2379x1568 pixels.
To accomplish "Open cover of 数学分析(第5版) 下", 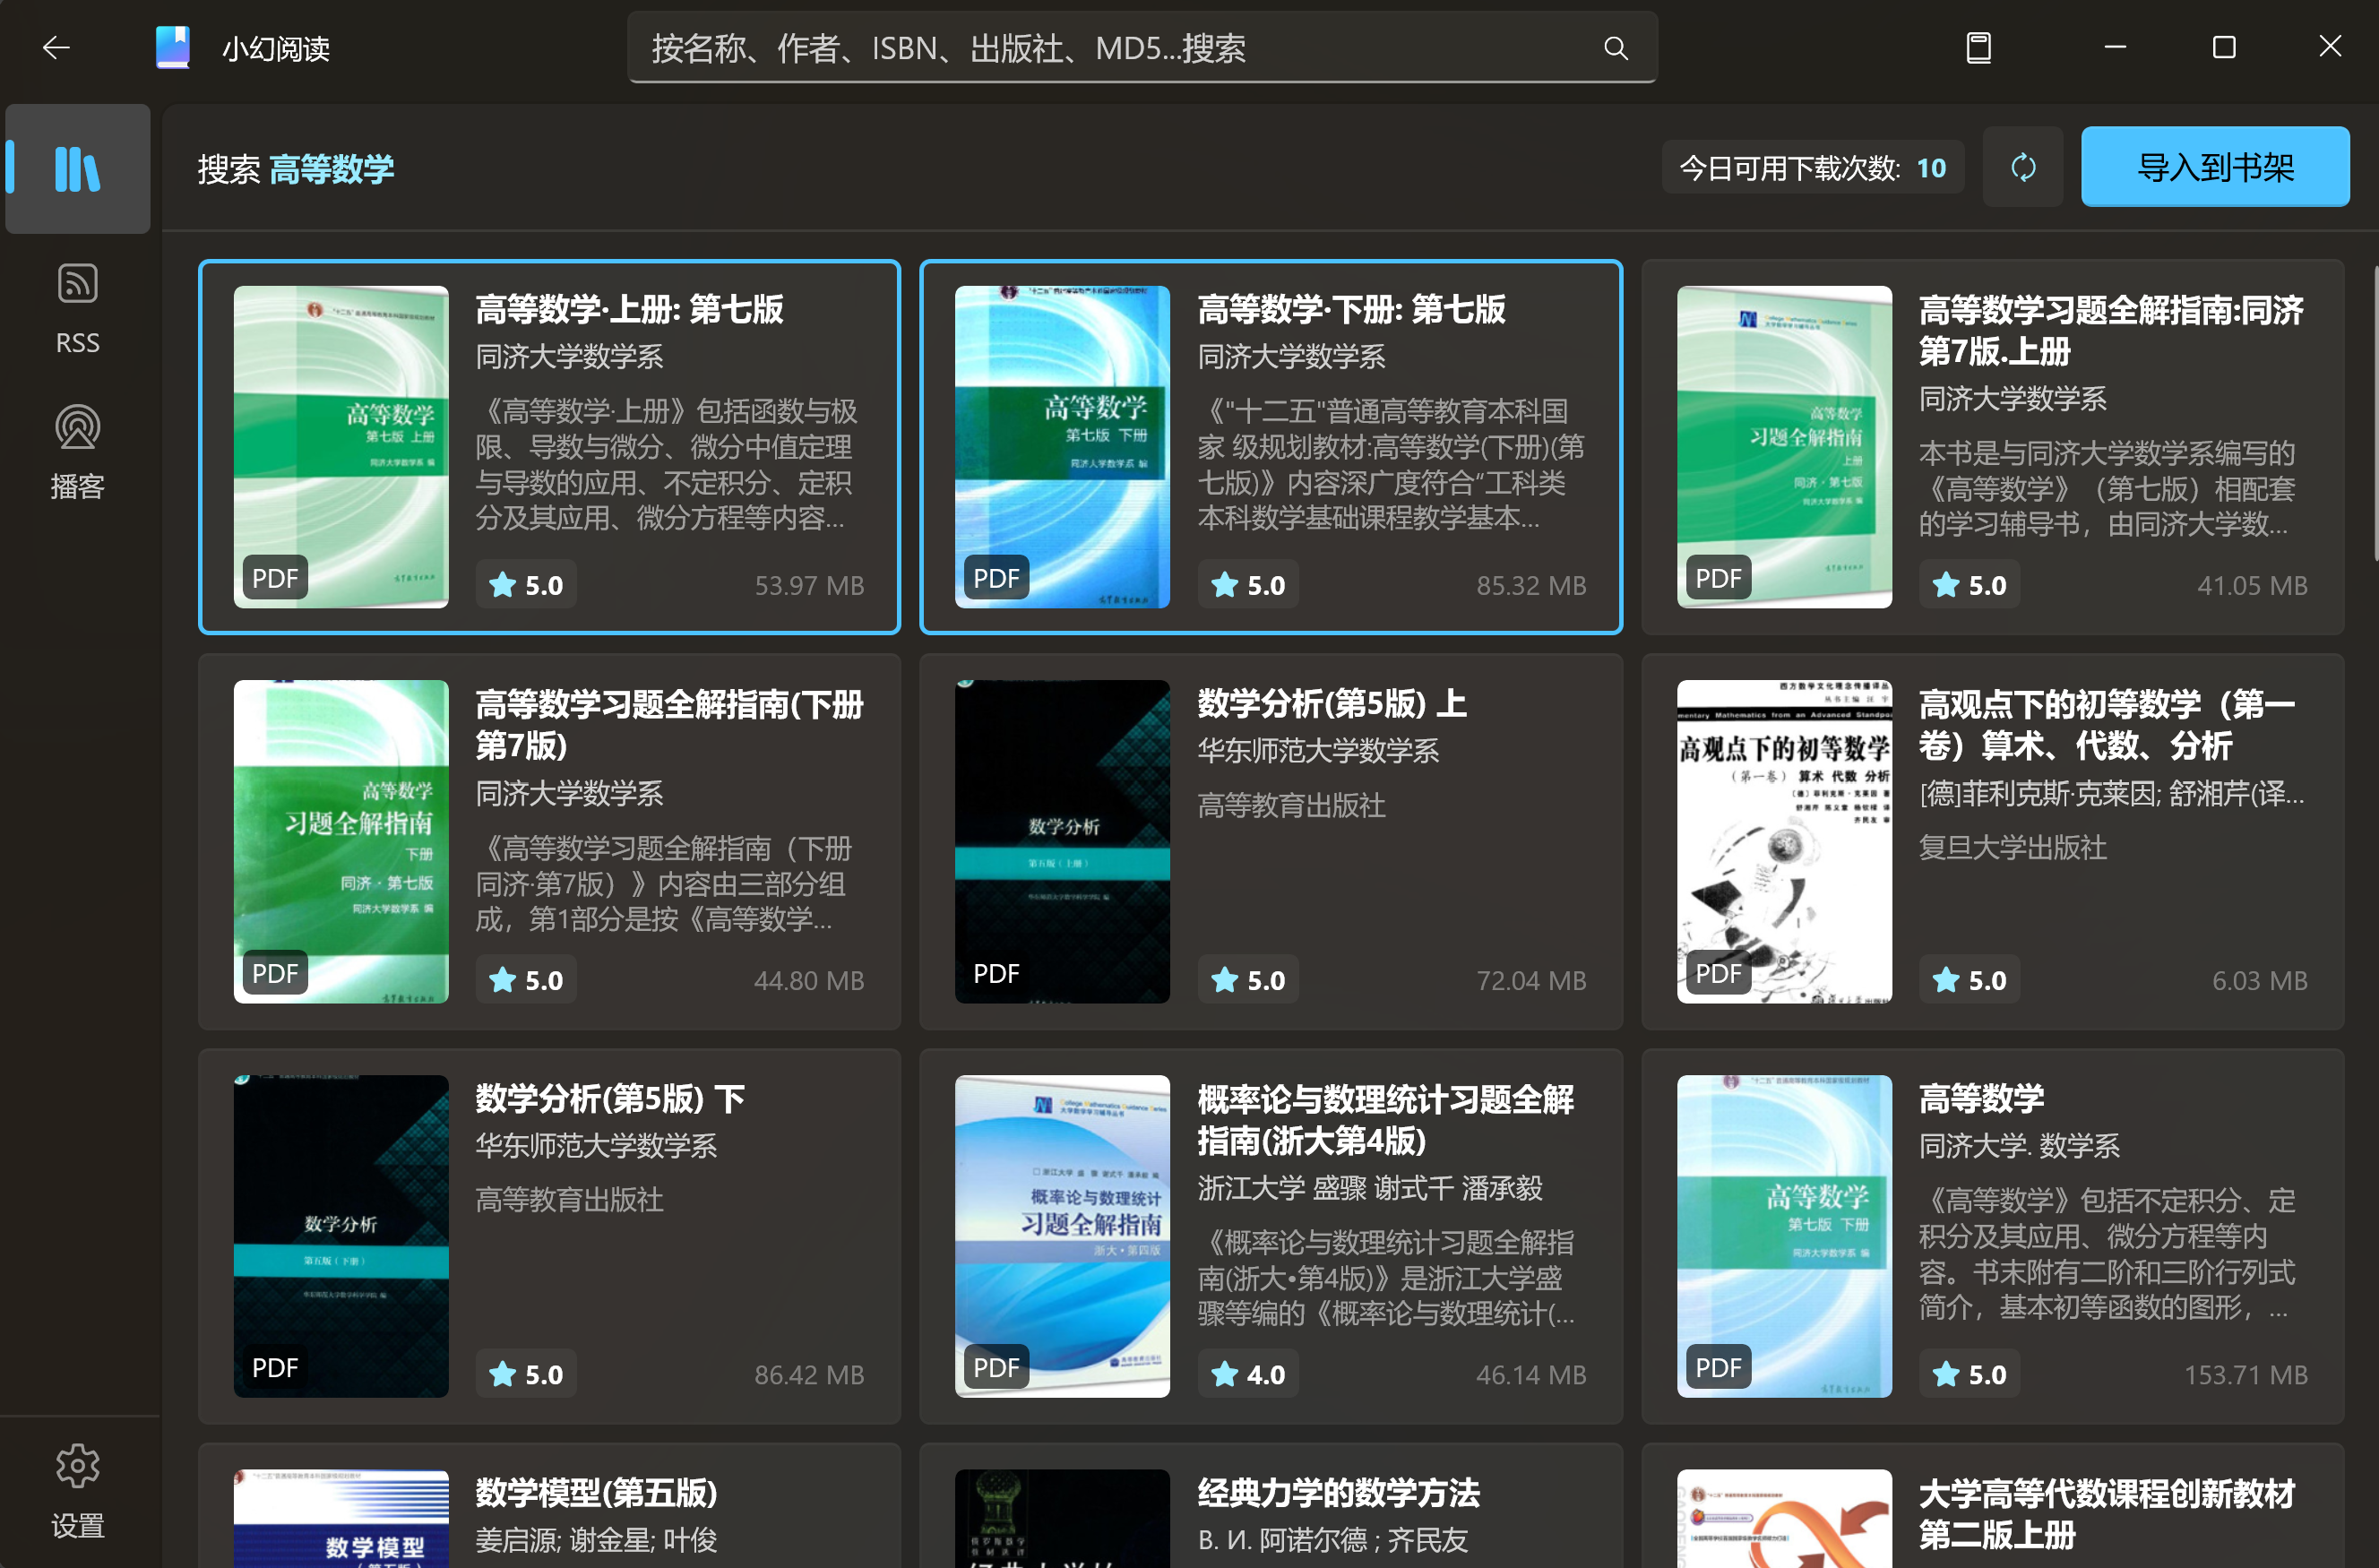I will pos(341,1236).
